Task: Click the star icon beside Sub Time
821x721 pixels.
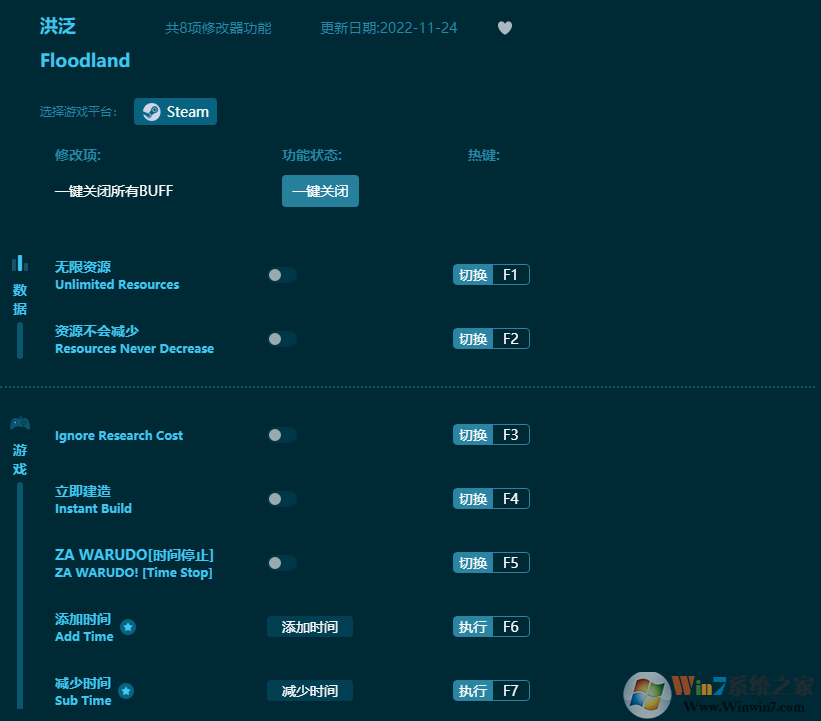Action: (x=126, y=691)
